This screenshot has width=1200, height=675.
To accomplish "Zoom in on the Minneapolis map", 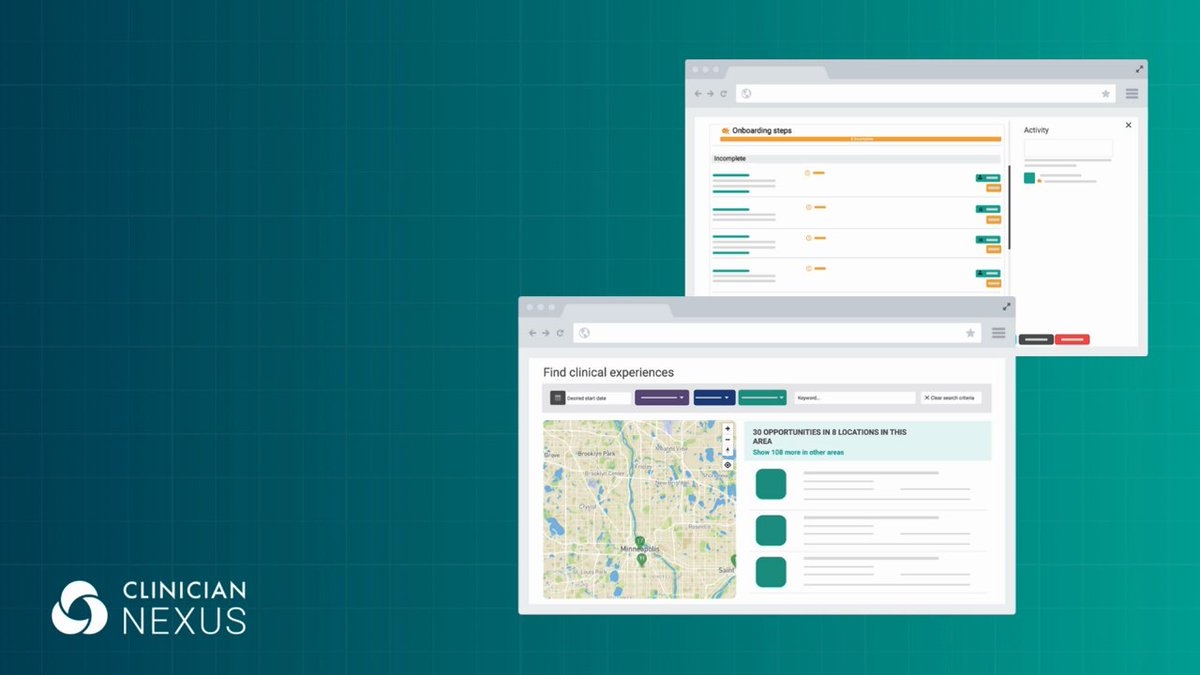I will 727,429.
